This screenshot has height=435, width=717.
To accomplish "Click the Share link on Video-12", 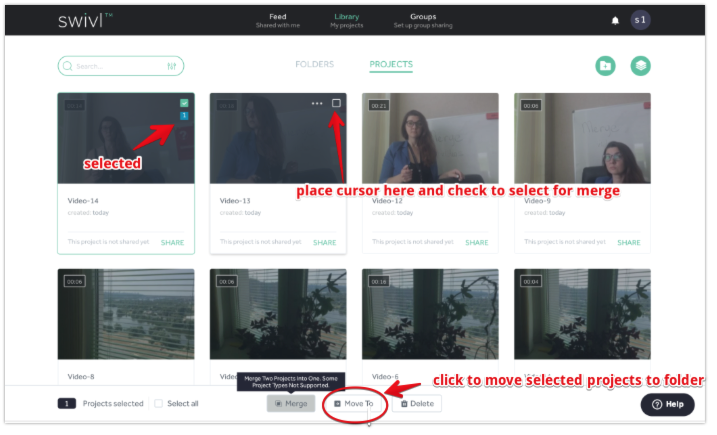I will click(476, 242).
